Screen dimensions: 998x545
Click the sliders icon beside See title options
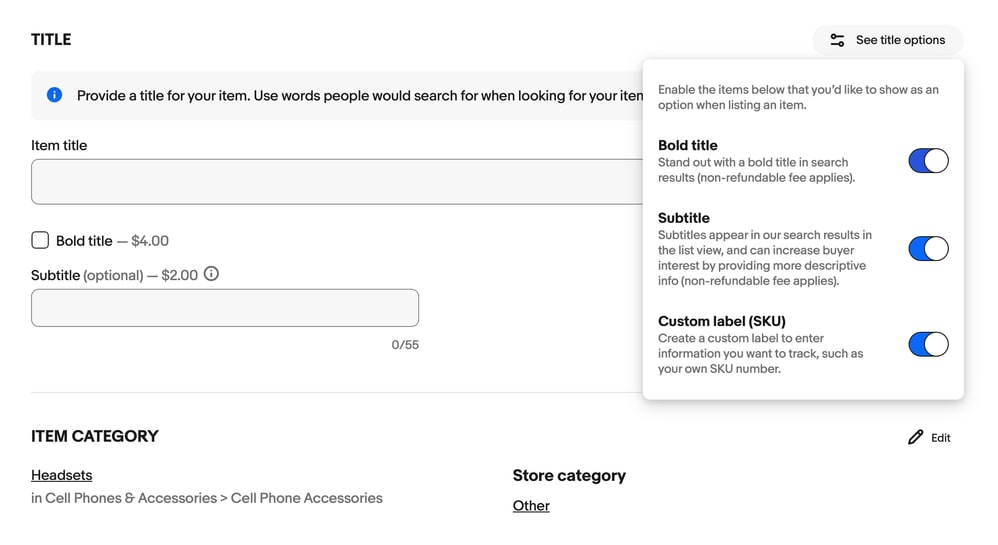(837, 40)
